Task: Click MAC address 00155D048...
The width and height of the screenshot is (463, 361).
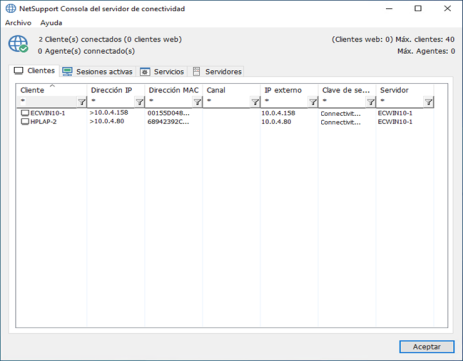Action: 168,113
